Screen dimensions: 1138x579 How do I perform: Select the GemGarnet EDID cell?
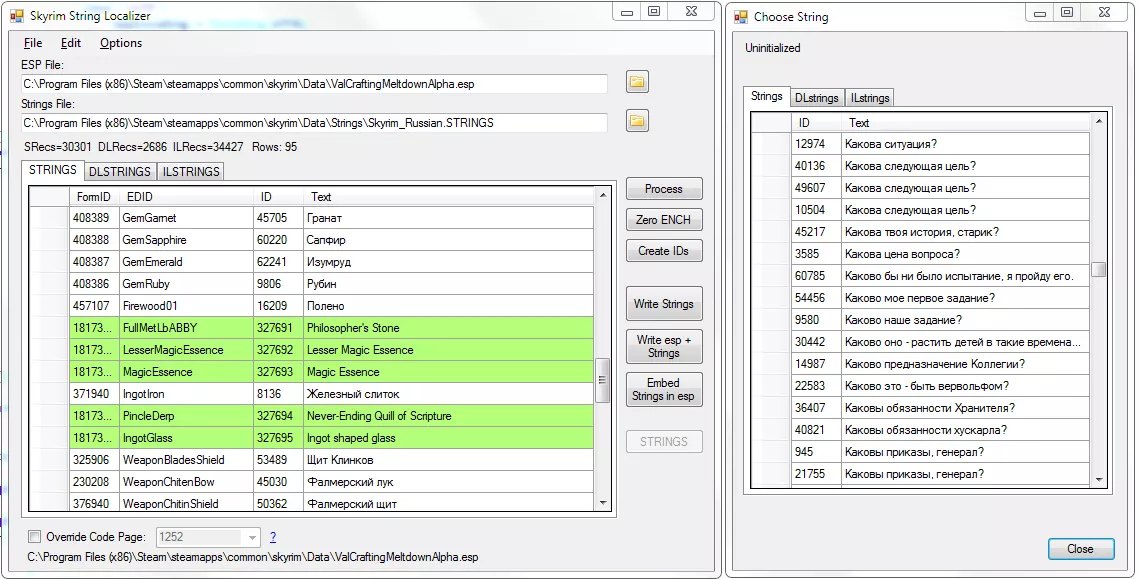coord(187,218)
